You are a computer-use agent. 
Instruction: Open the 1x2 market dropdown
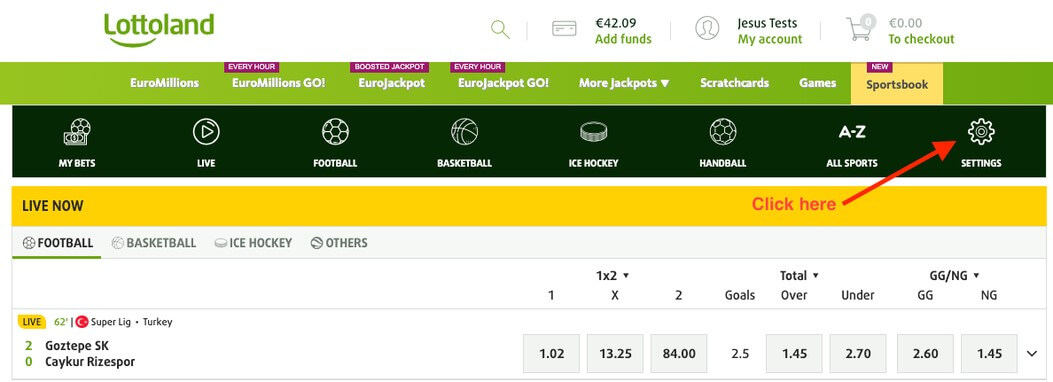tap(612, 275)
